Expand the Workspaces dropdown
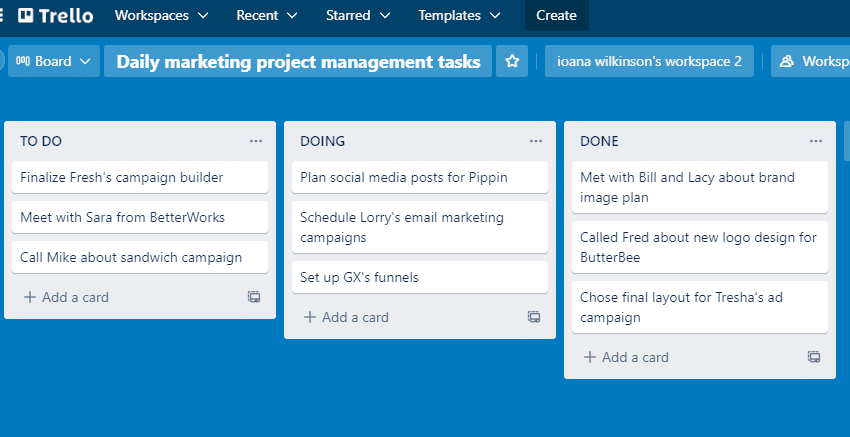 161,16
